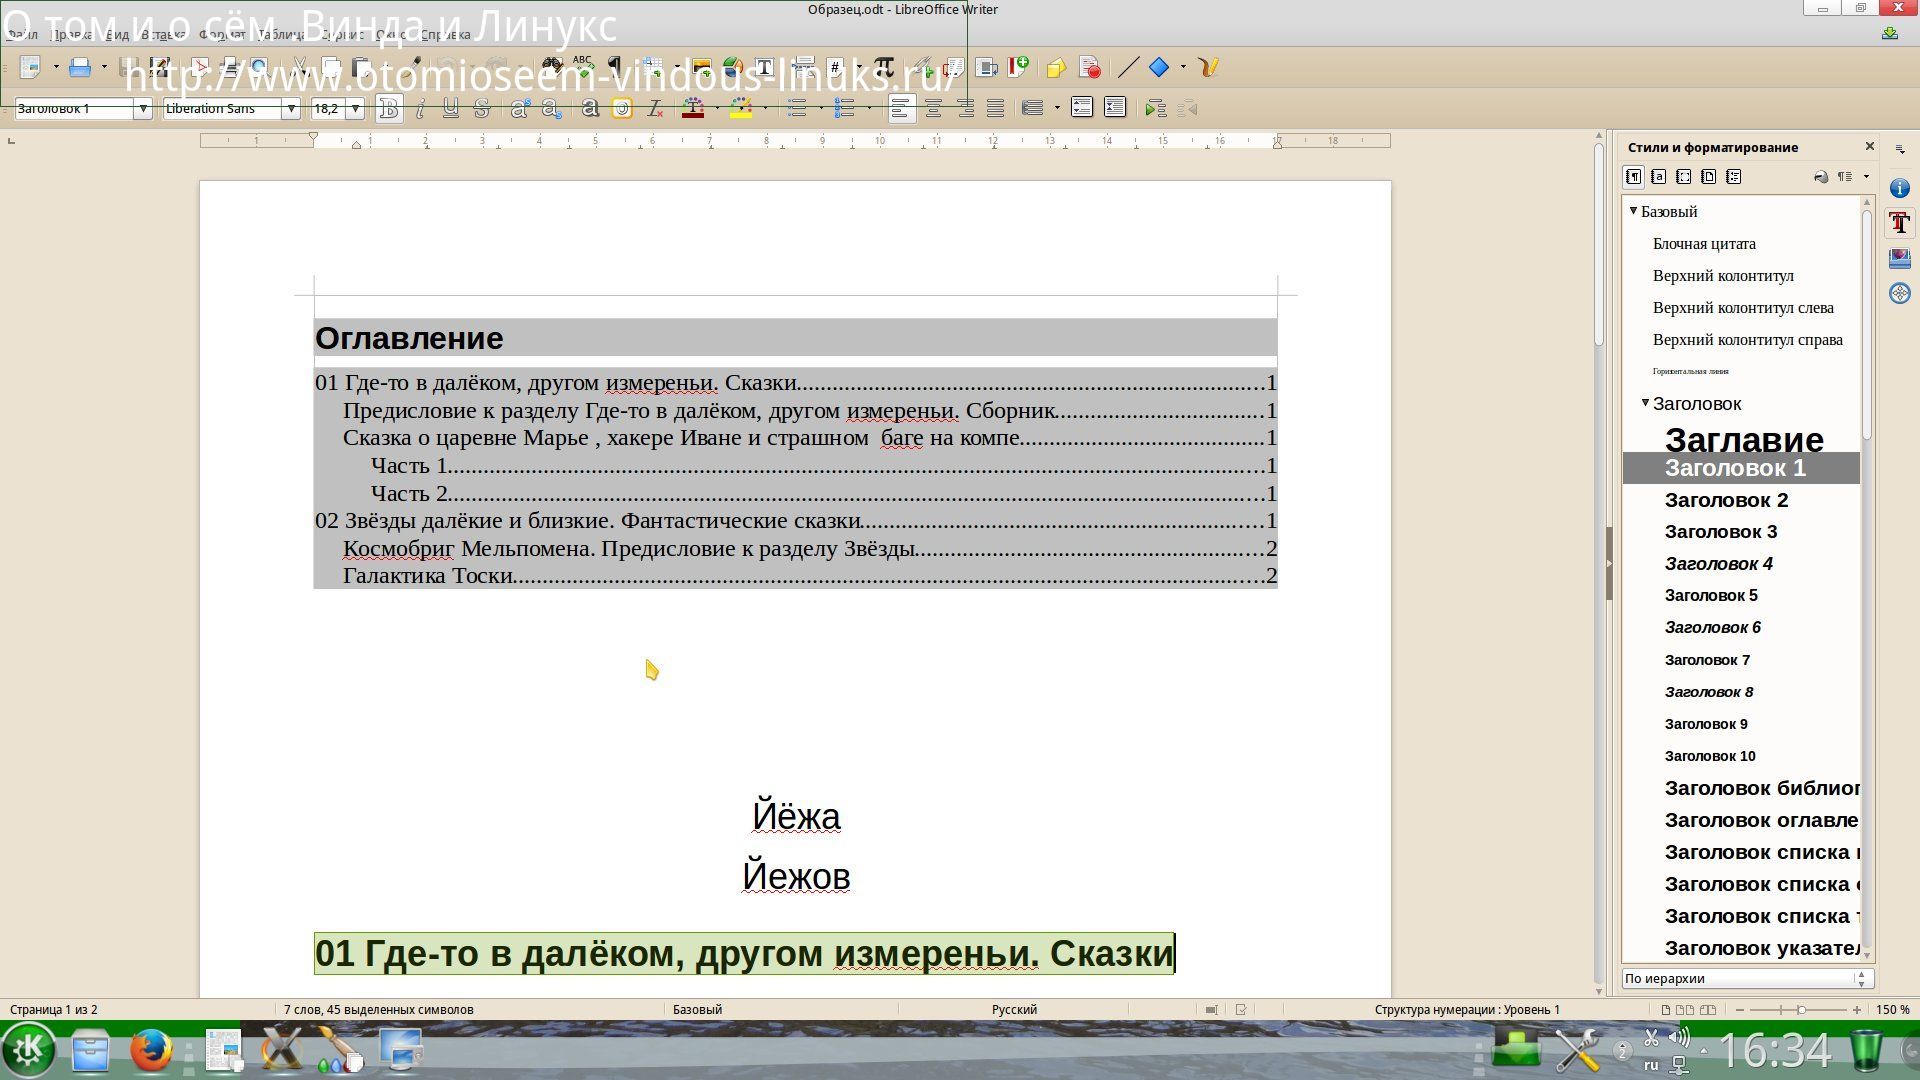Toggle center alignment
Image resolution: width=1920 pixels, height=1080 pixels.
(x=933, y=108)
